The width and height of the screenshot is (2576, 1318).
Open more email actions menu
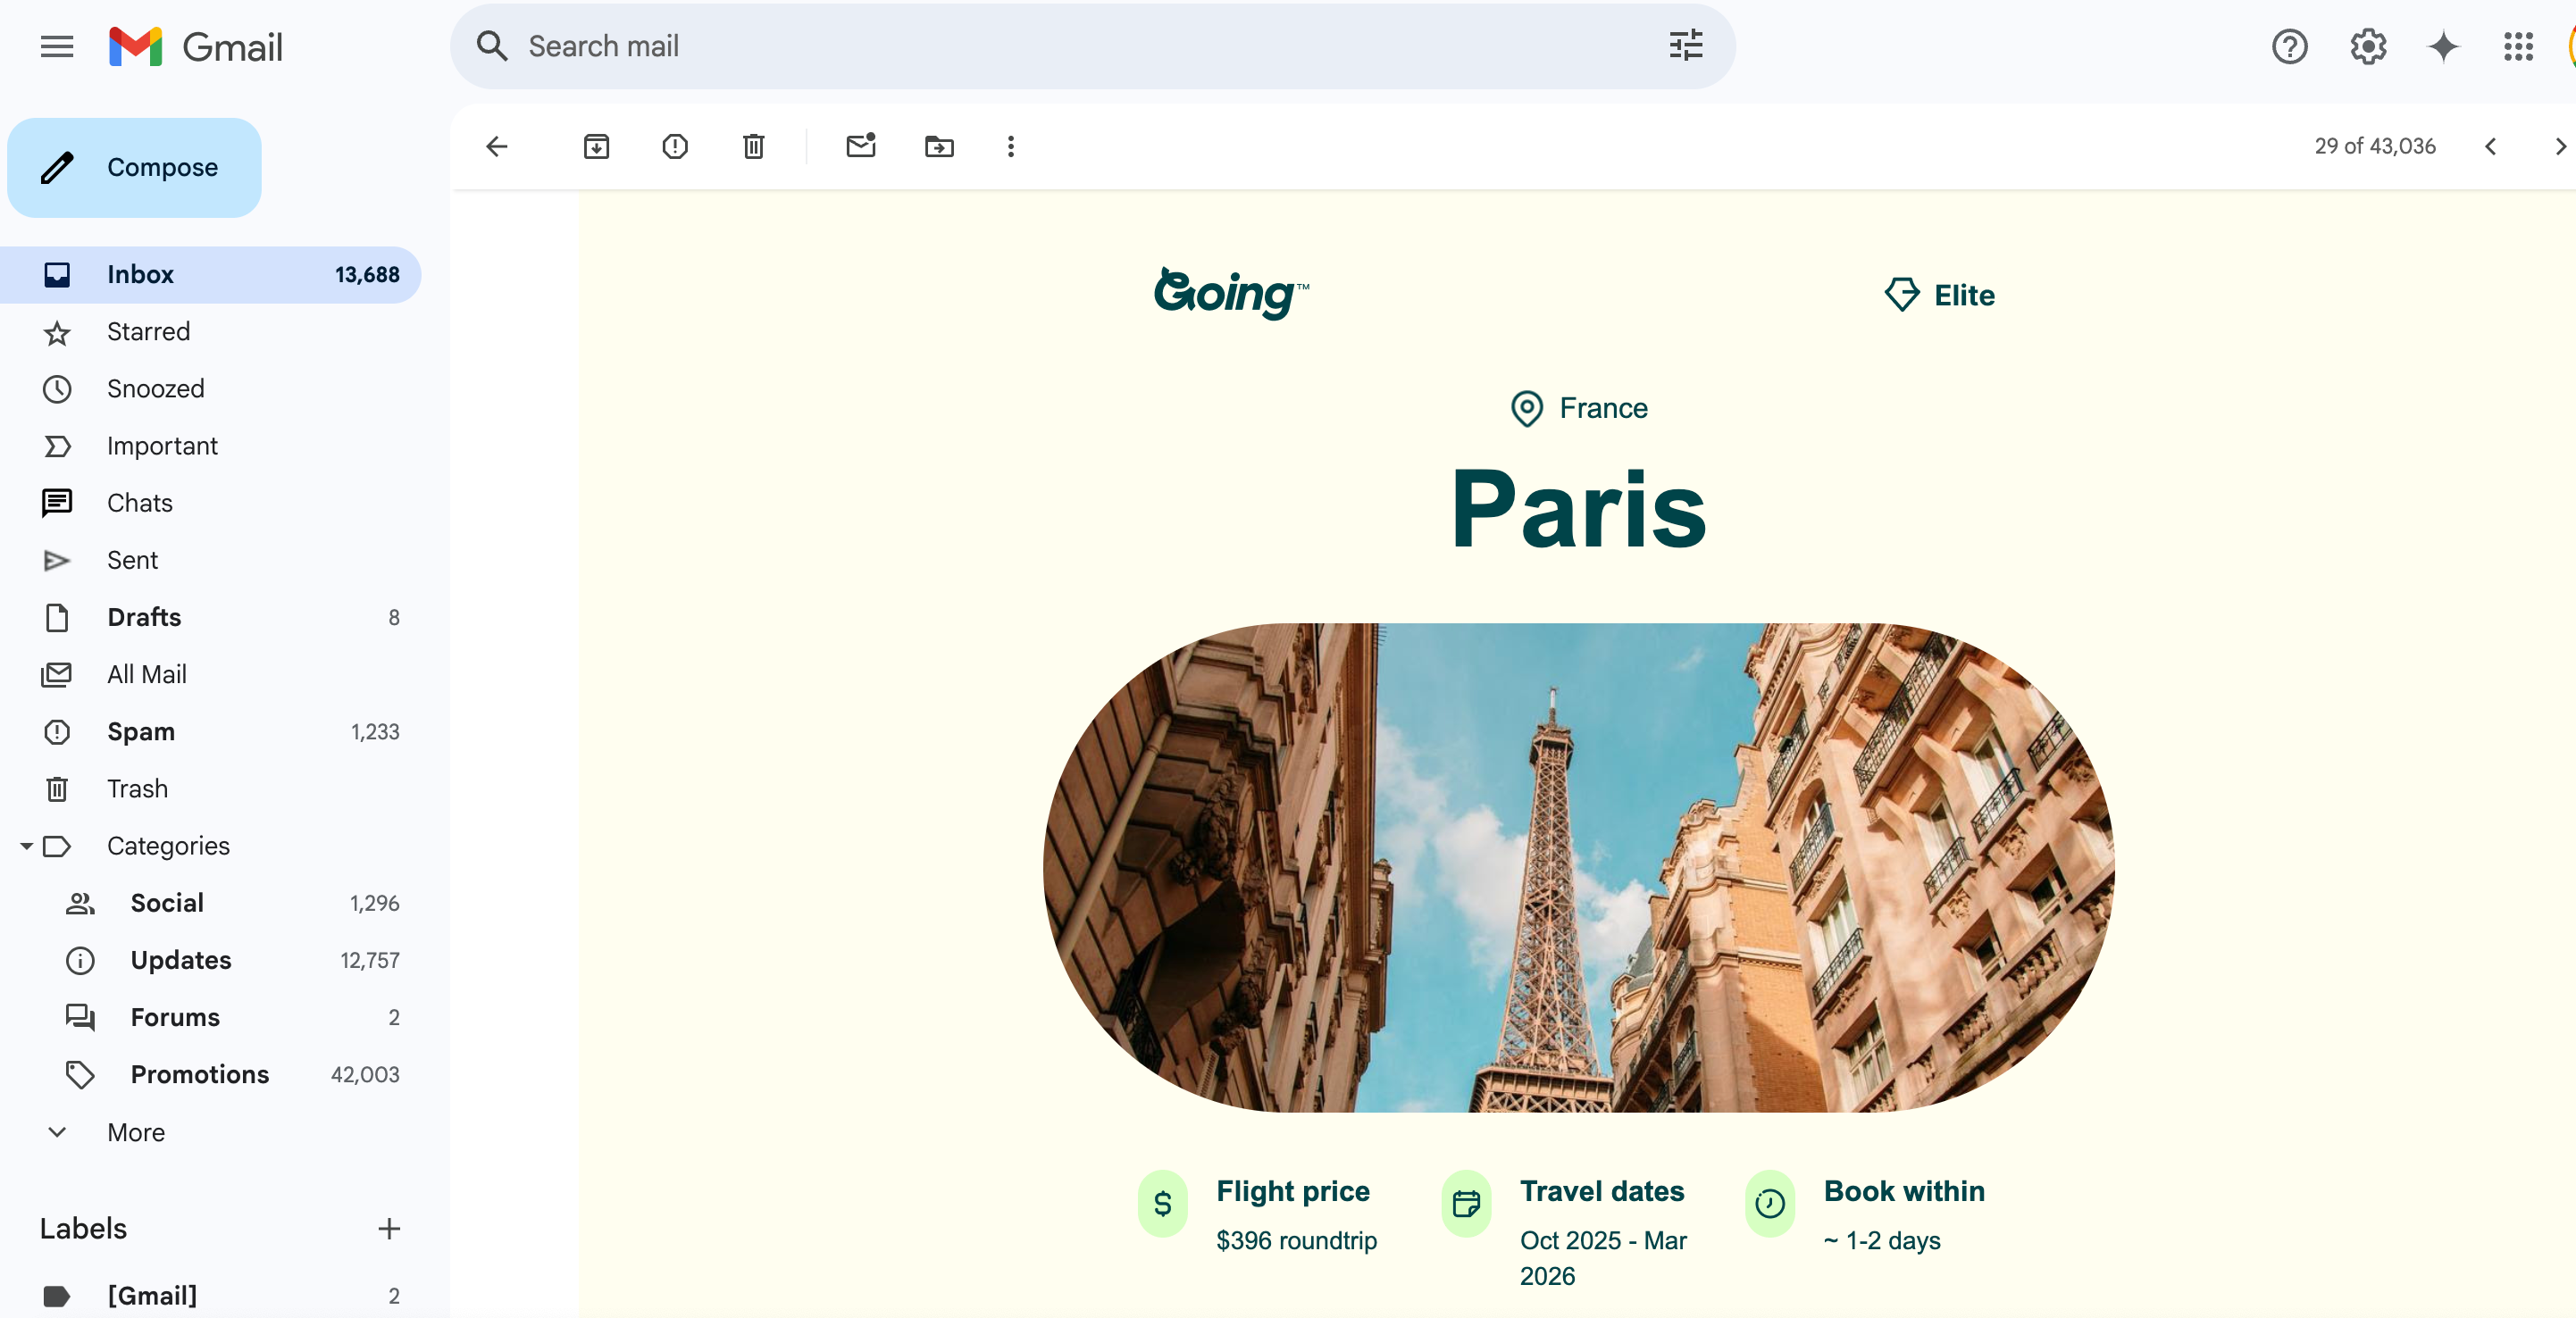pos(1012,147)
